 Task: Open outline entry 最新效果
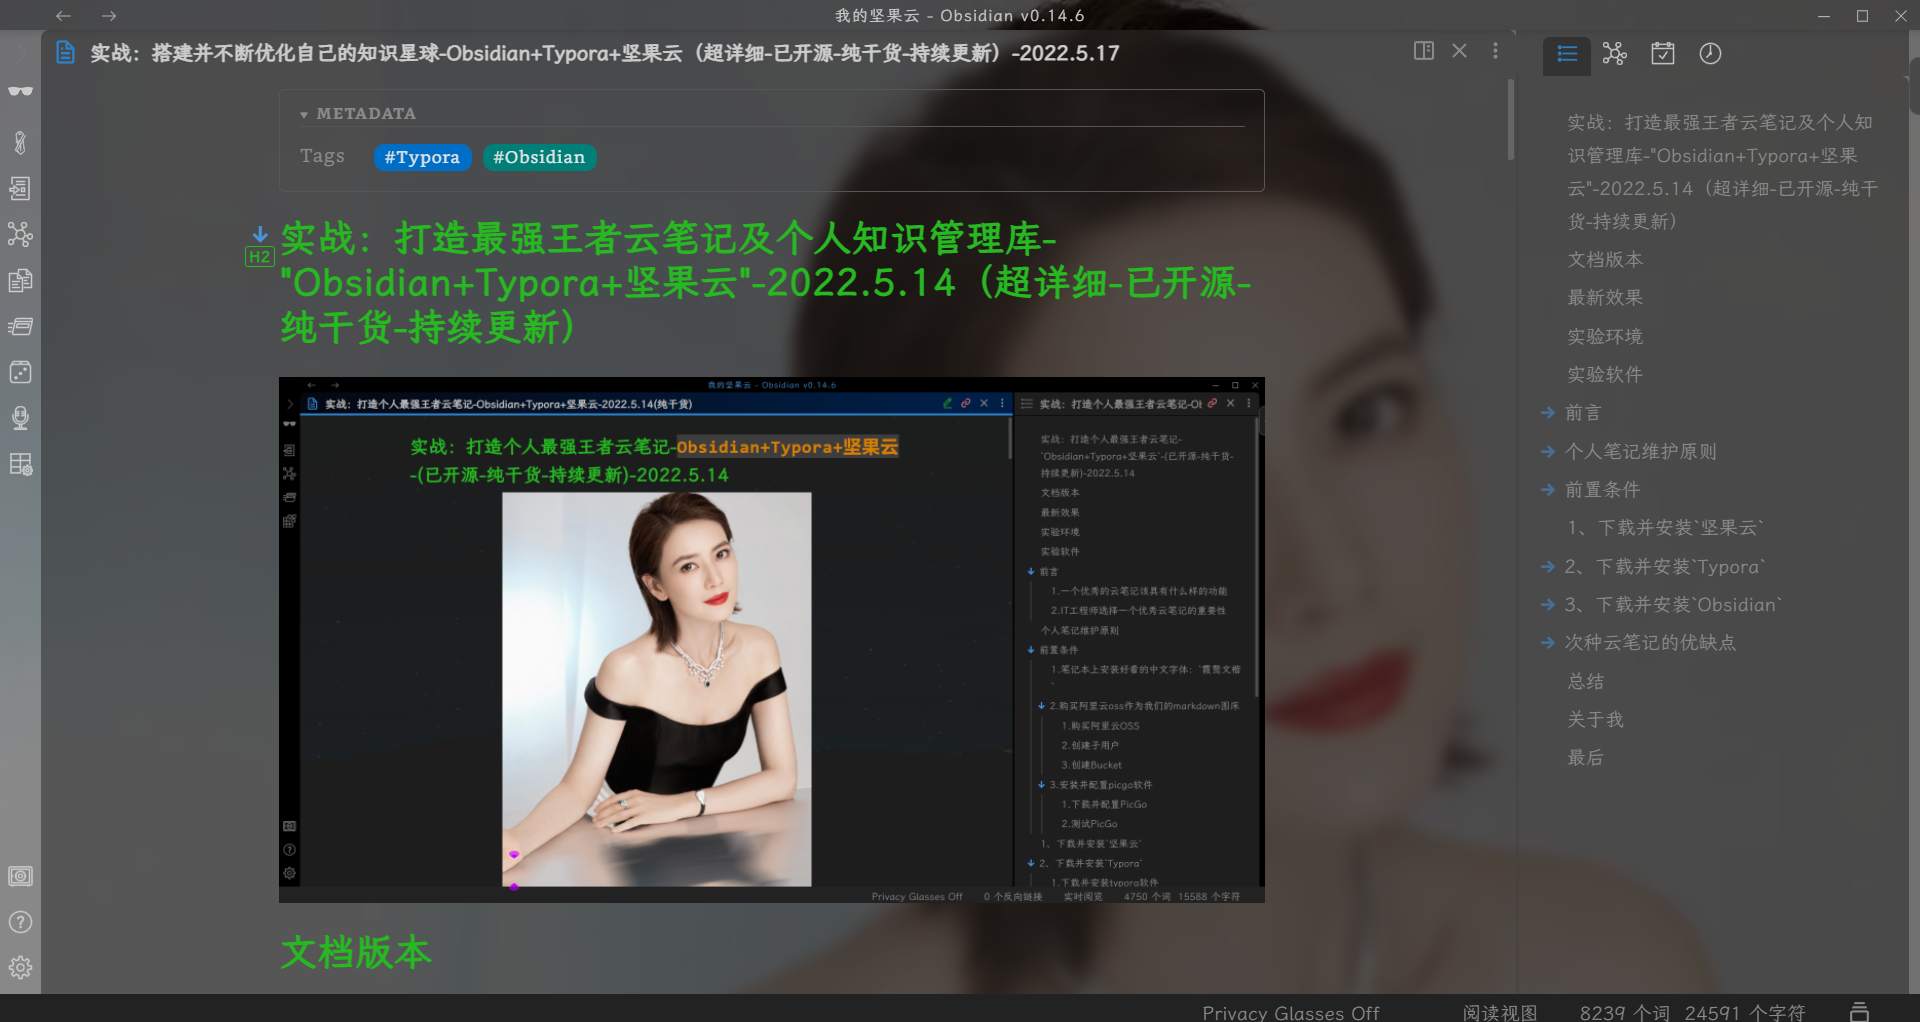pos(1605,298)
